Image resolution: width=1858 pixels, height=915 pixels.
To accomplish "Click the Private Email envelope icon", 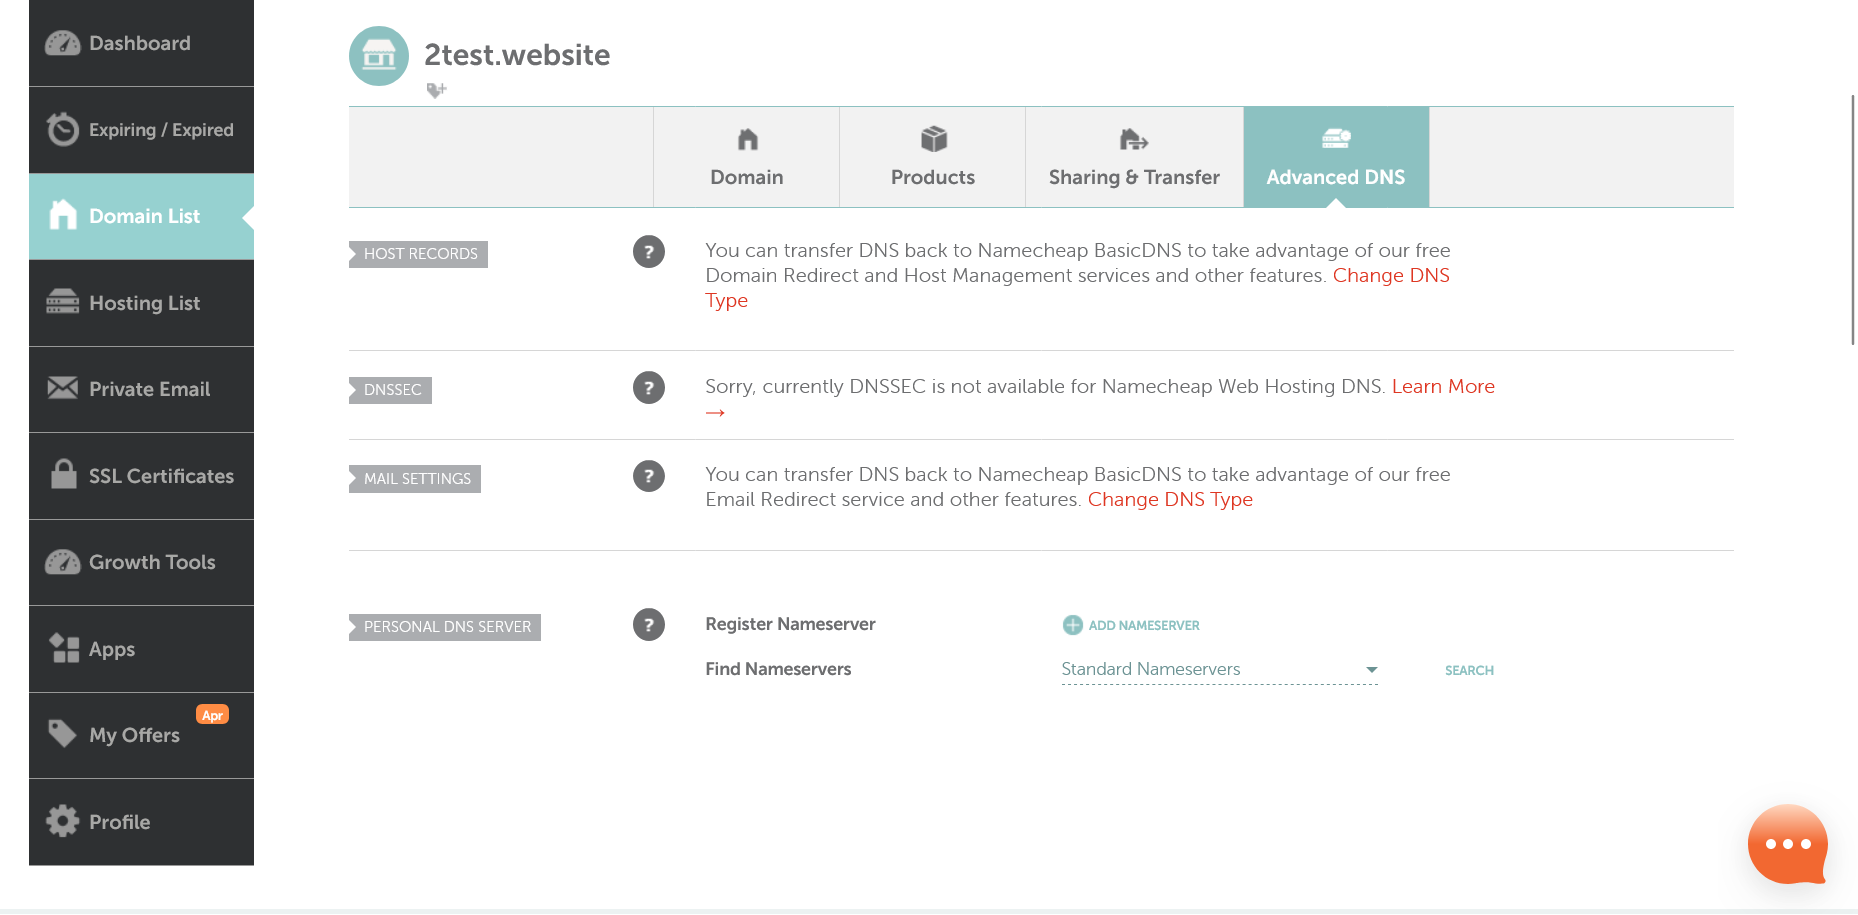I will coord(62,388).
